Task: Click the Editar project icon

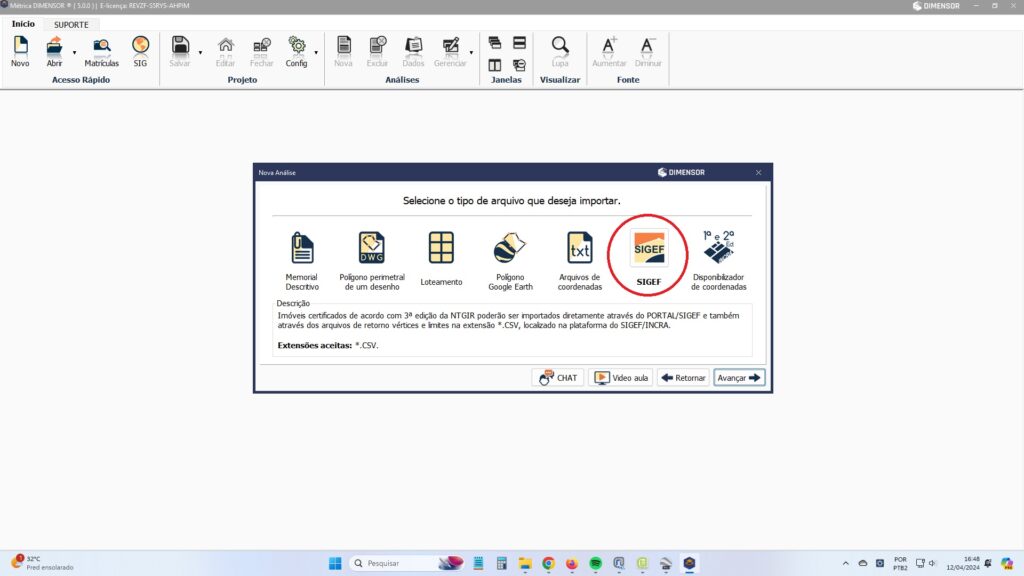Action: coord(225,52)
